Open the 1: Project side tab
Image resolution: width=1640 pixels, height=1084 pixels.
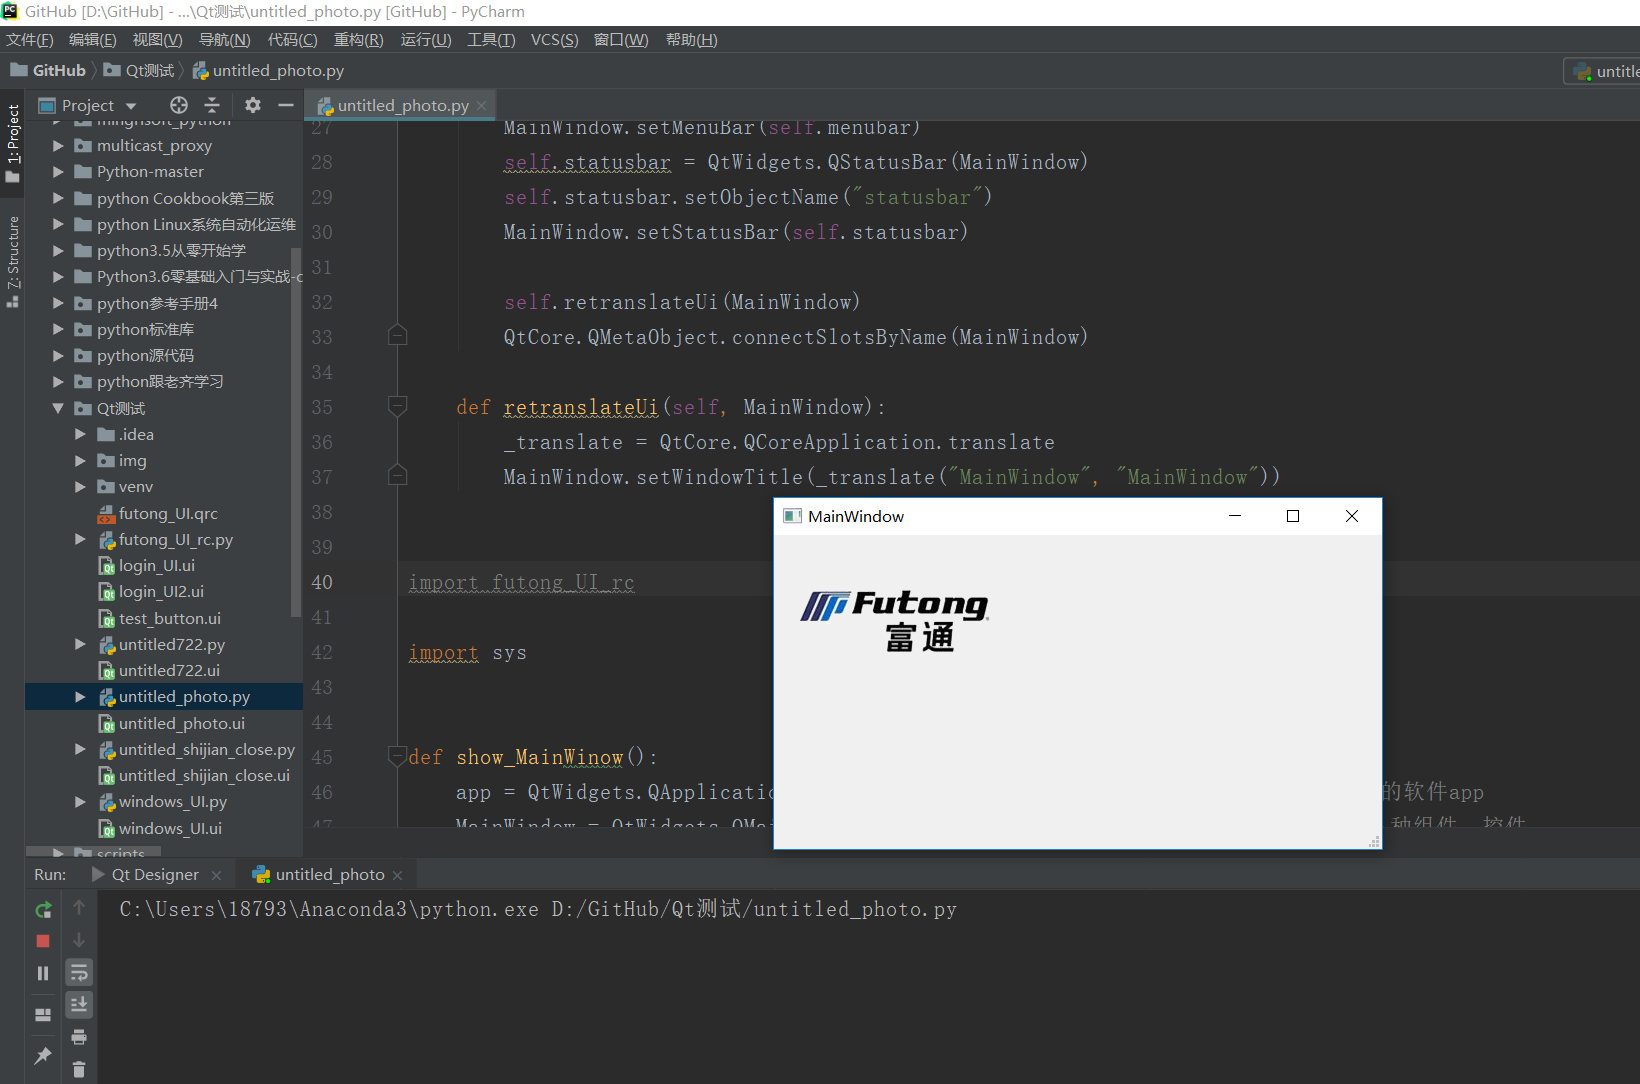tap(13, 143)
